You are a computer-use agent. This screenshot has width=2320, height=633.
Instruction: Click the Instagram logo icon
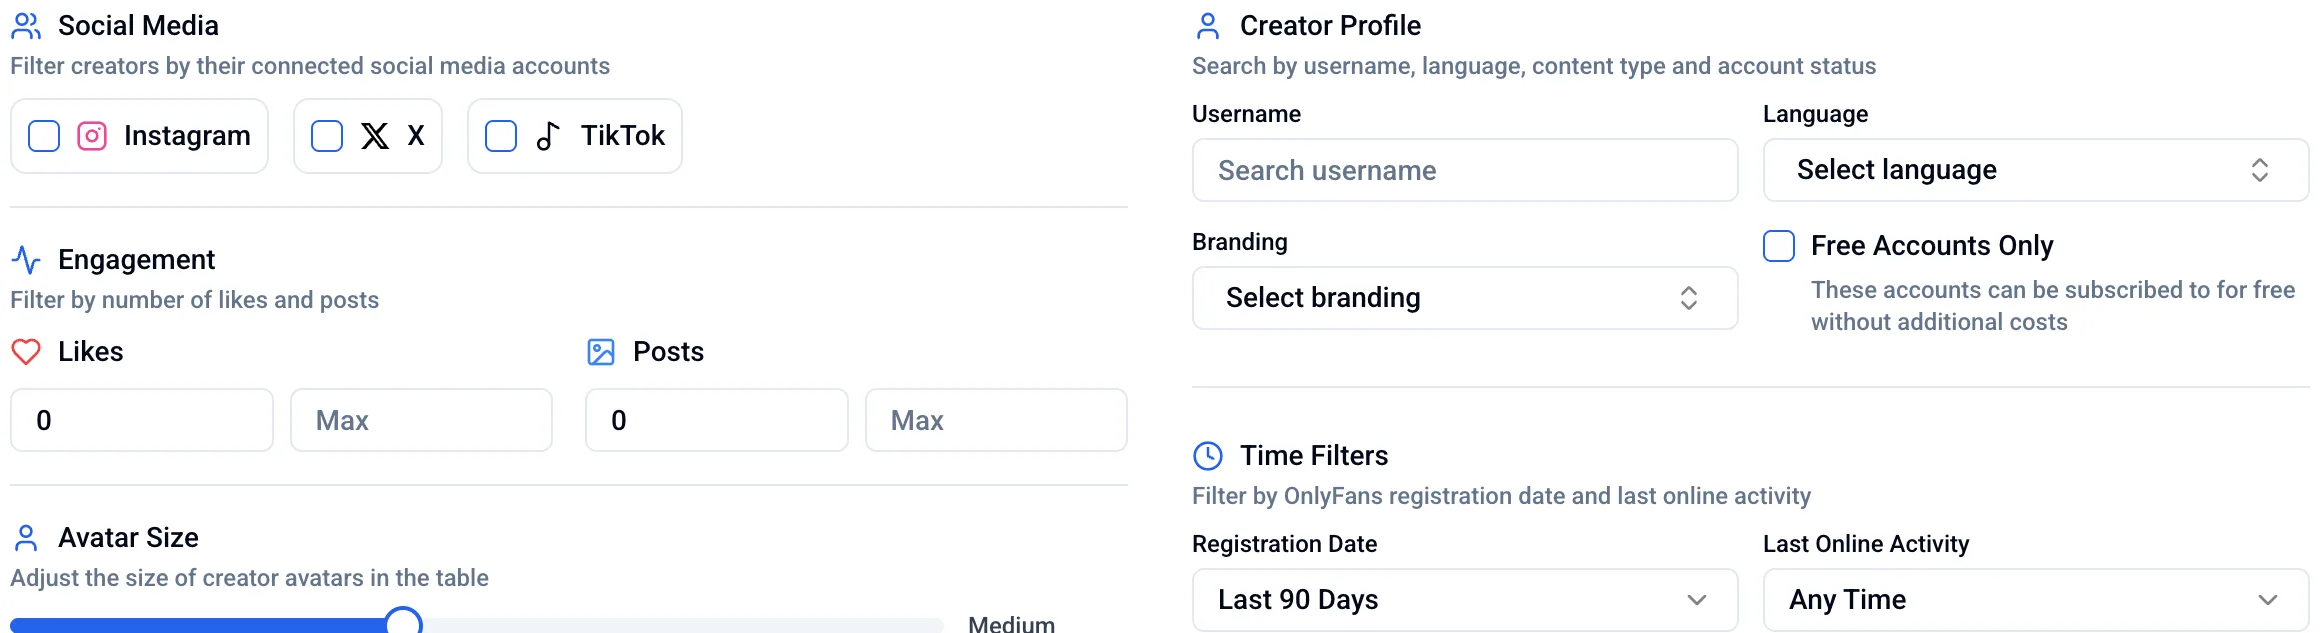click(x=91, y=135)
